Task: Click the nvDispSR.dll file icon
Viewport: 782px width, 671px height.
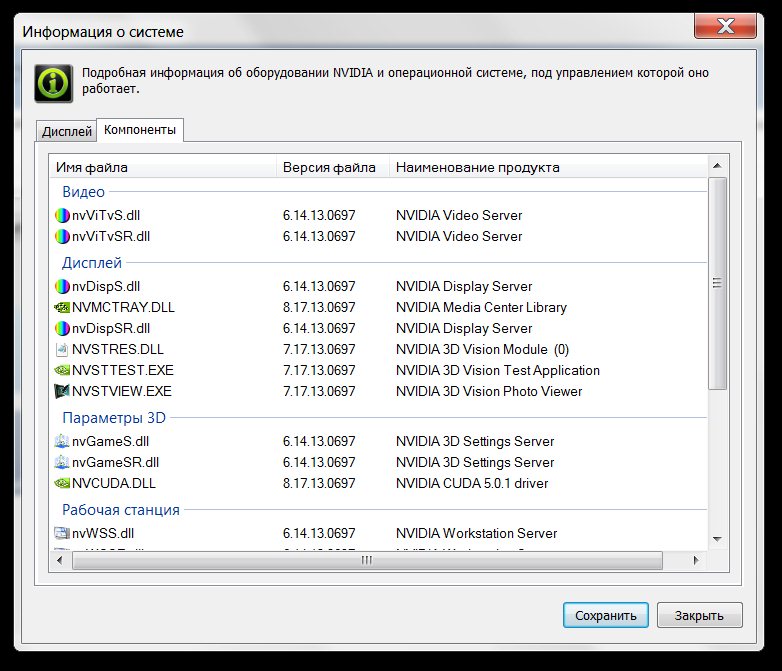Action: [62, 328]
